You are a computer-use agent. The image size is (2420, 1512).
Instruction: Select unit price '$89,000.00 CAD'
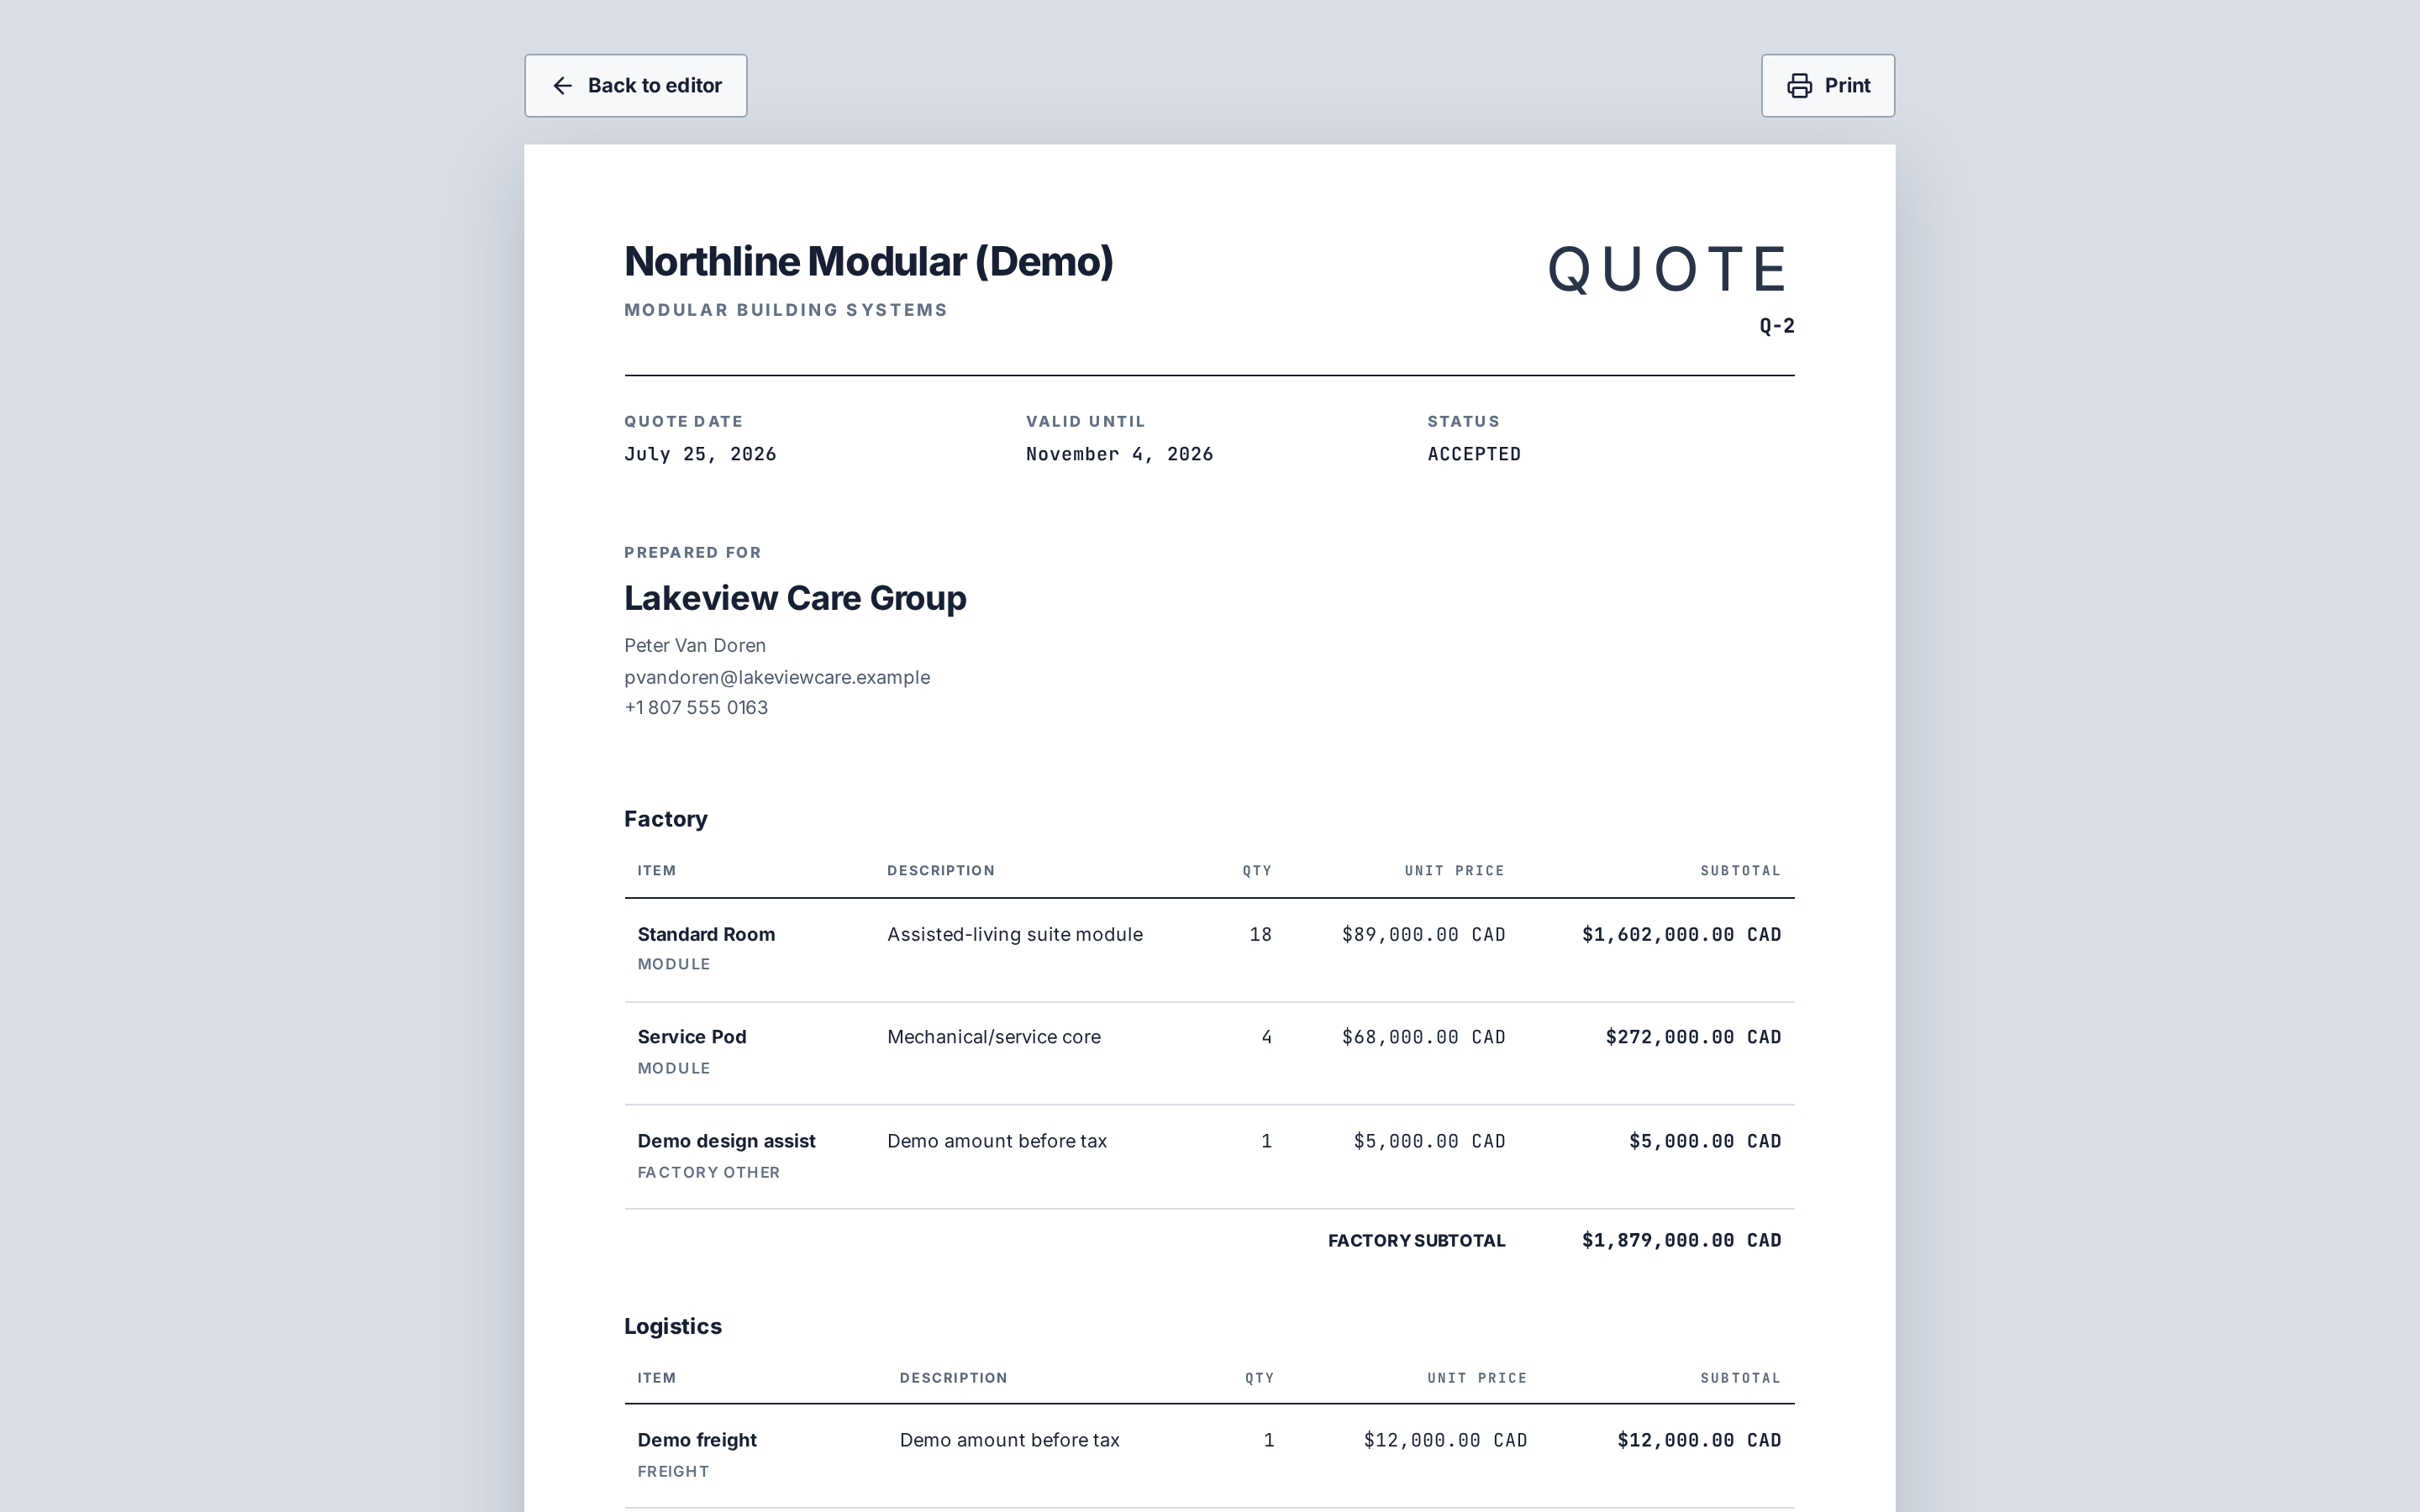click(x=1423, y=935)
